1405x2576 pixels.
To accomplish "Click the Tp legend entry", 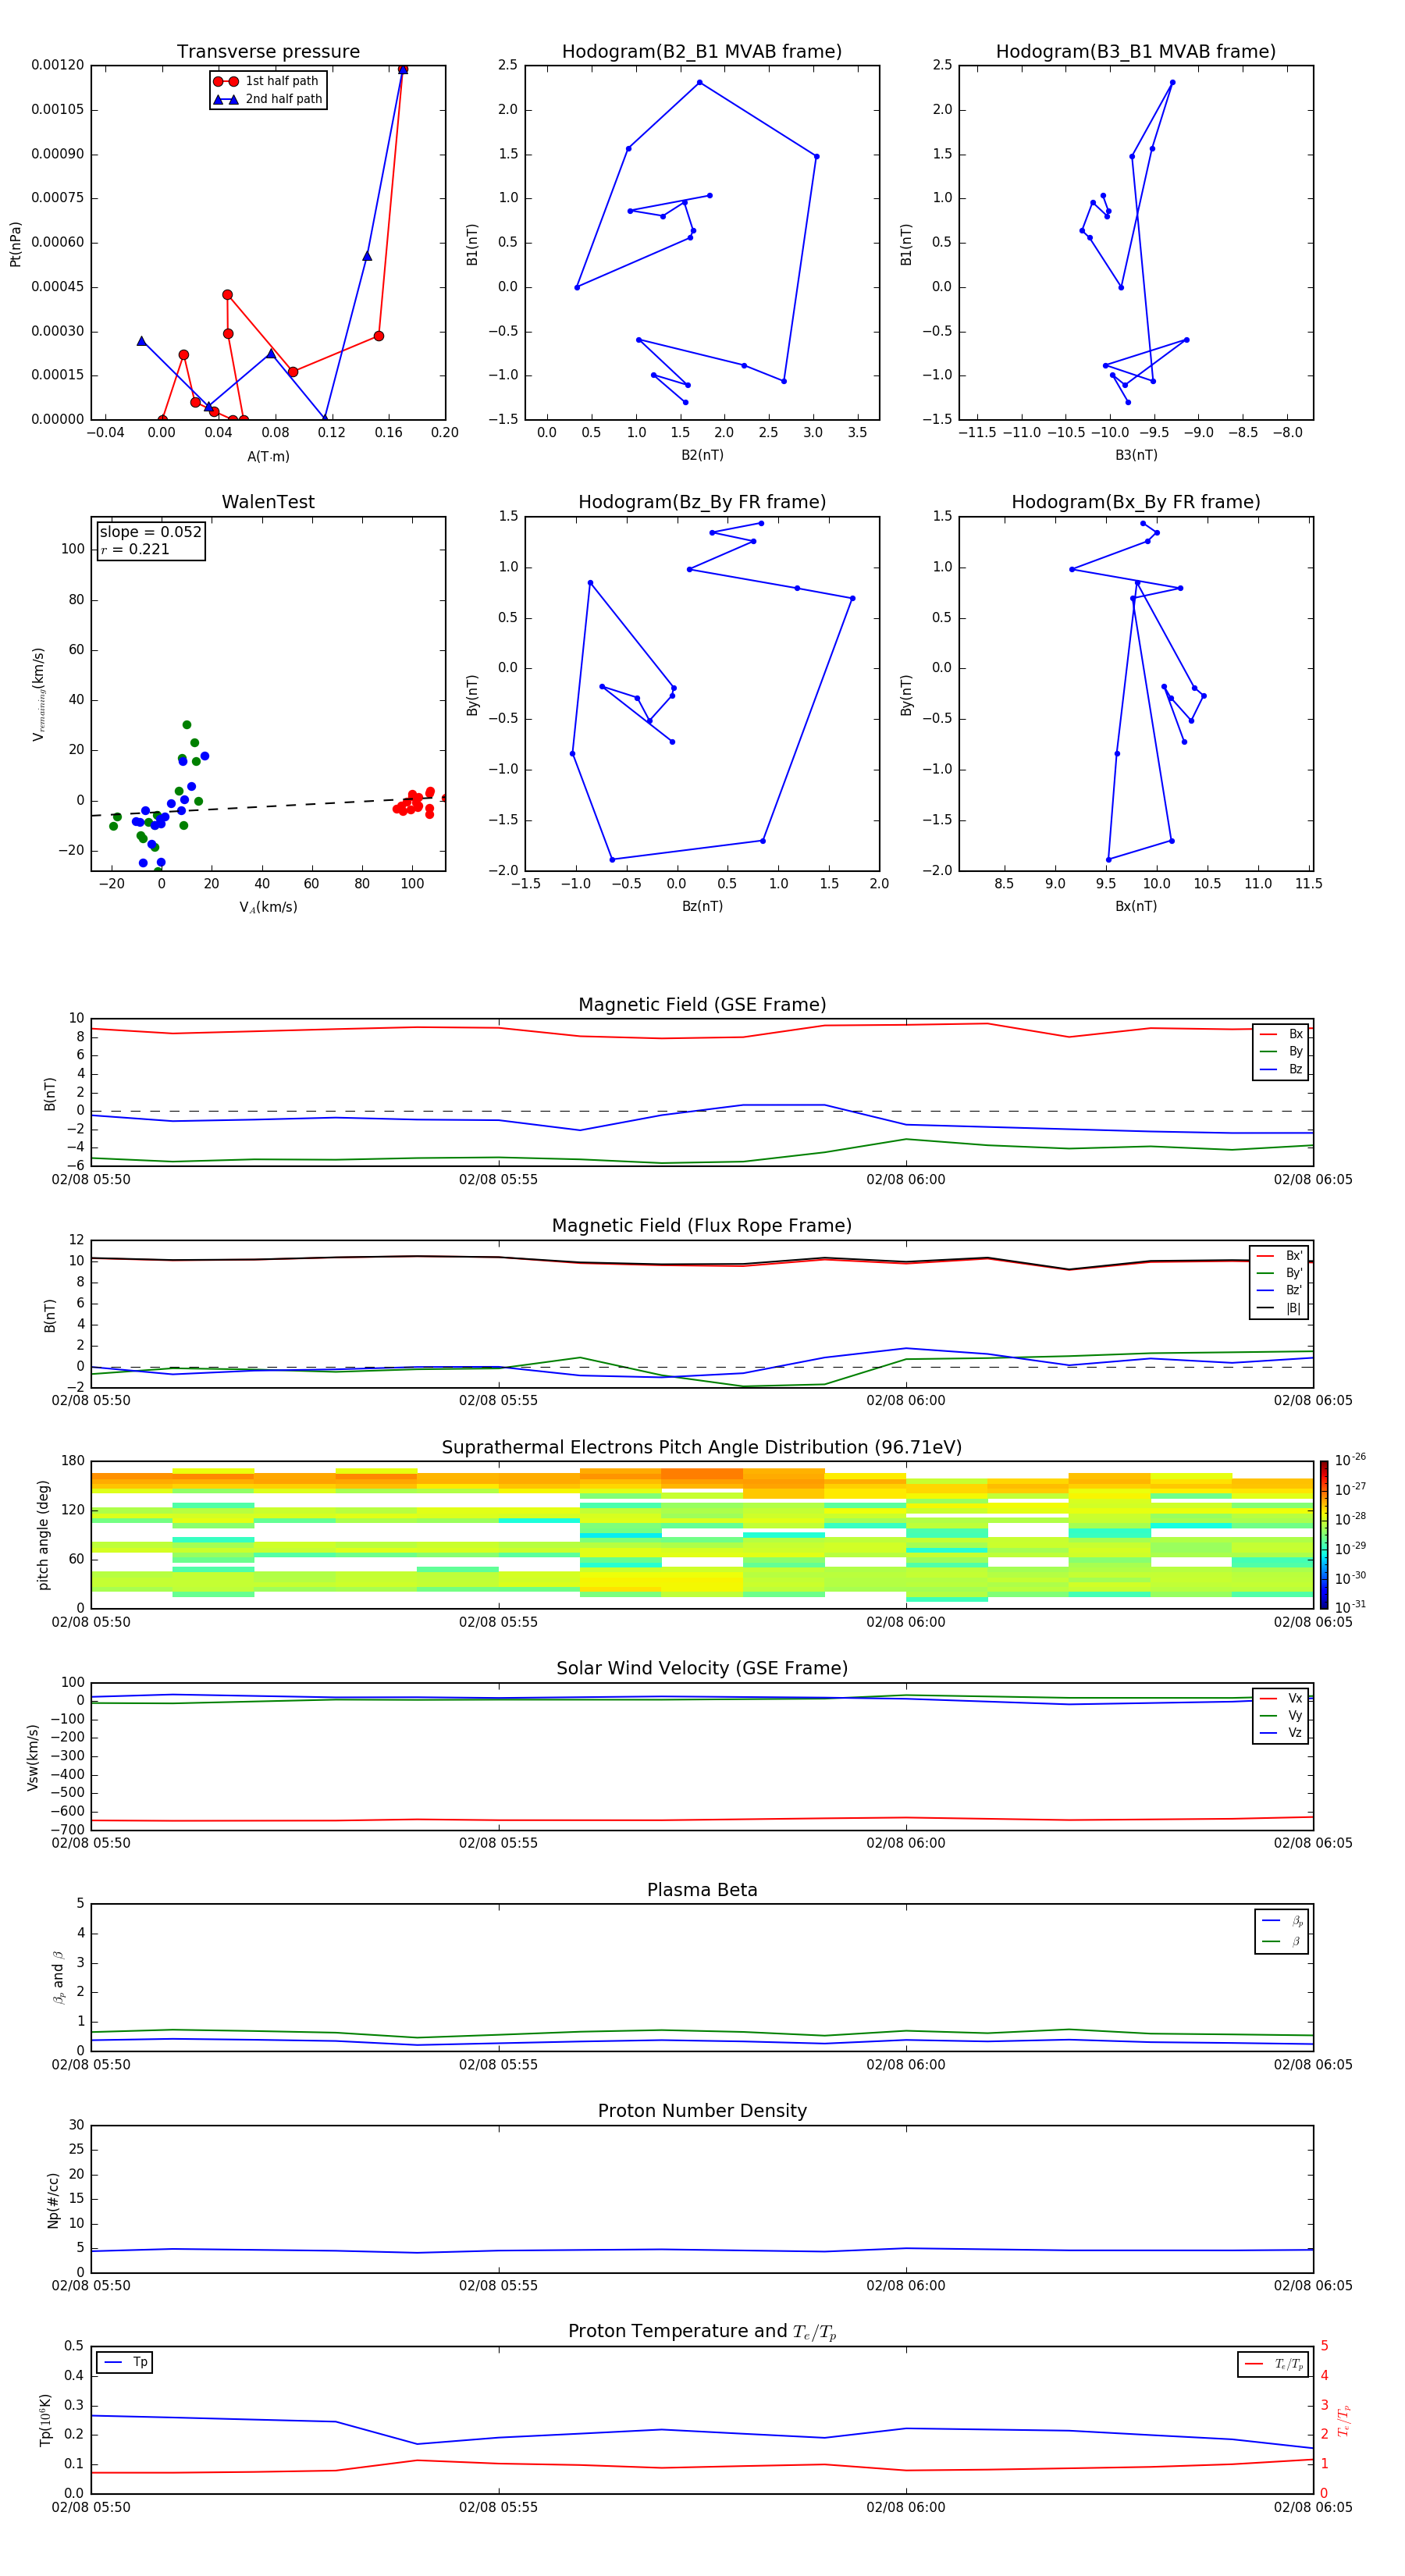I will (x=125, y=2363).
